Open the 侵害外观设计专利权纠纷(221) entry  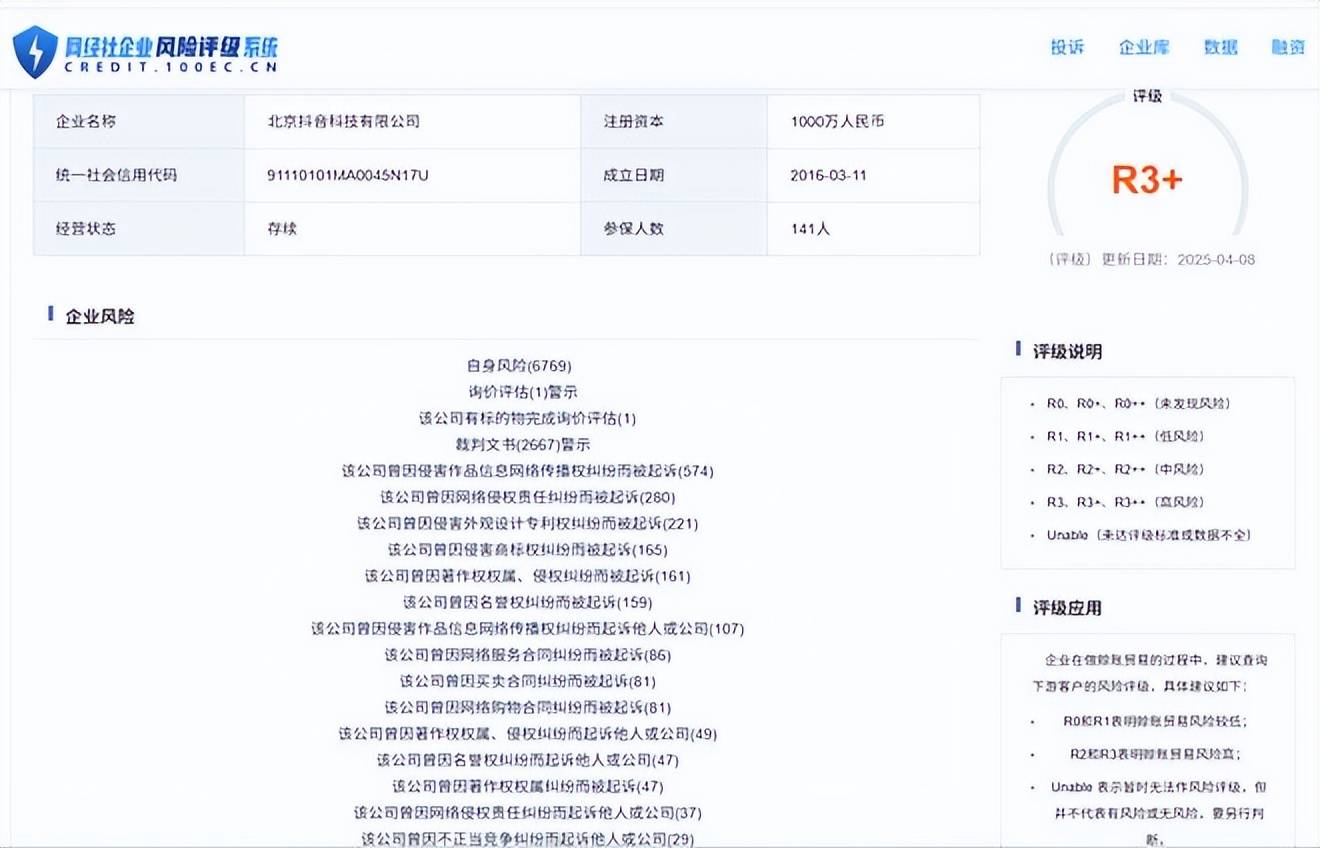[527, 523]
